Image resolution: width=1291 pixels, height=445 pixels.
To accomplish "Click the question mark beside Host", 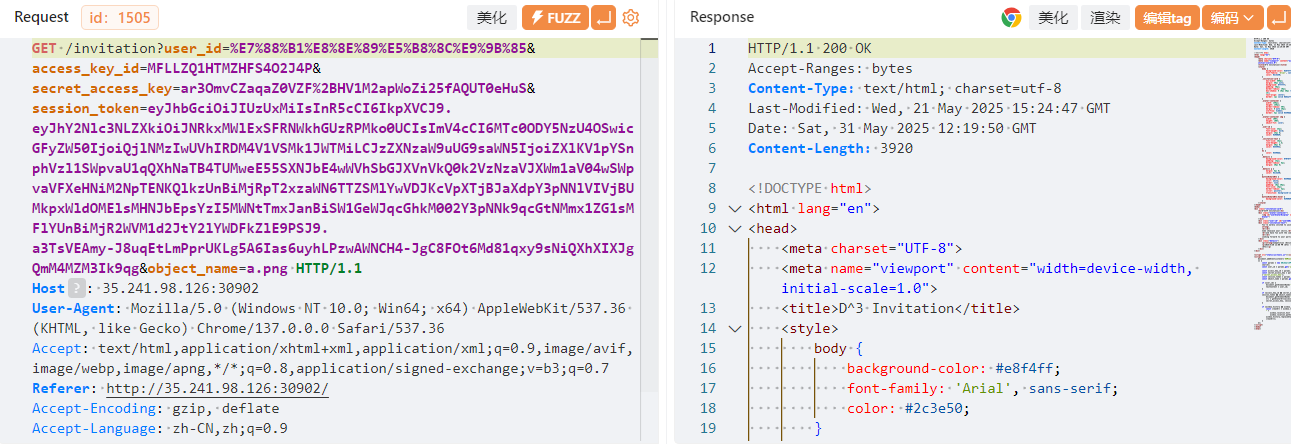I will (x=72, y=289).
